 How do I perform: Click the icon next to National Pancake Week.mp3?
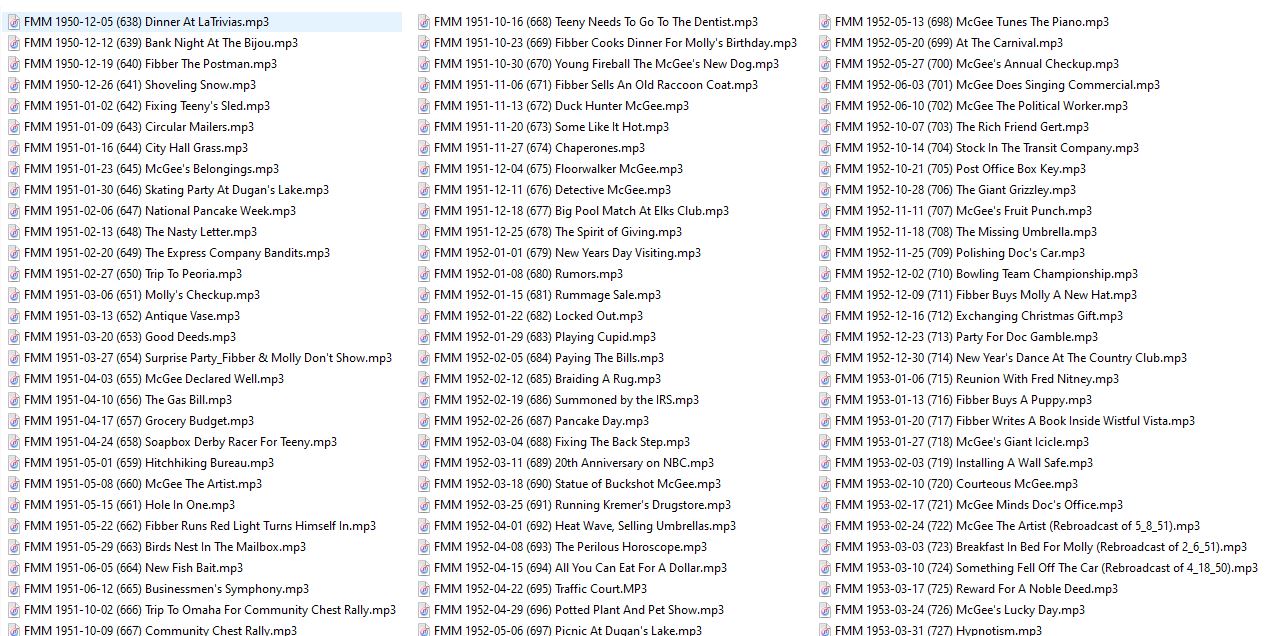(13, 211)
